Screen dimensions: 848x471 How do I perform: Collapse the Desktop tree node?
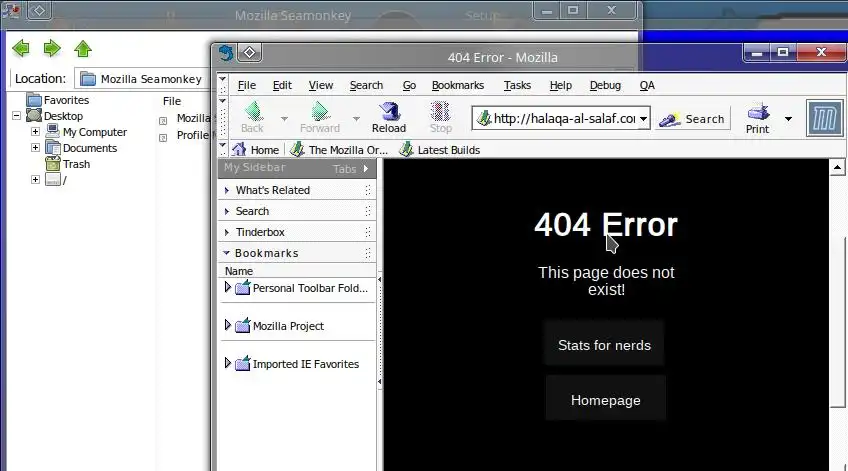[16, 116]
